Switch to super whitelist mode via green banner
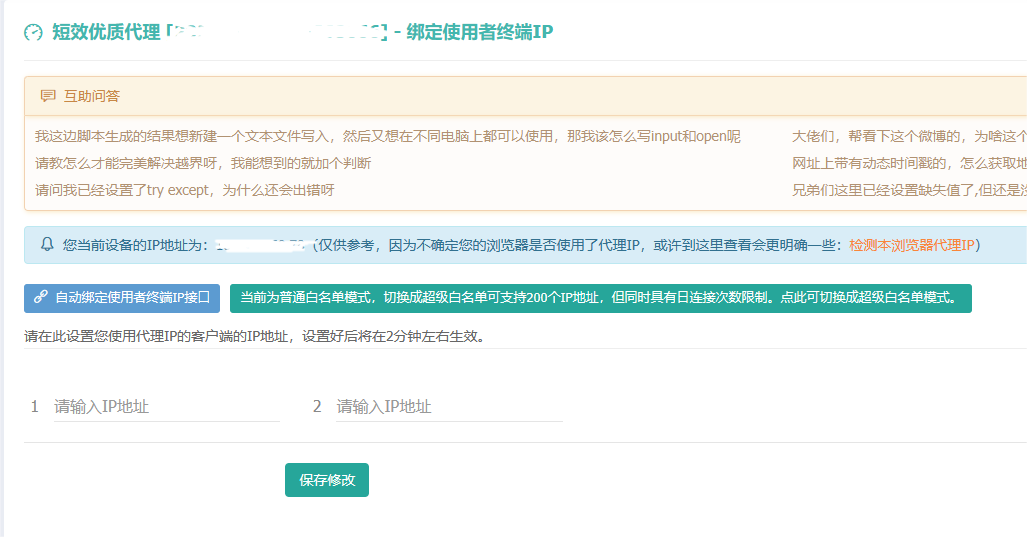Image resolution: width=1027 pixels, height=537 pixels. point(601,298)
